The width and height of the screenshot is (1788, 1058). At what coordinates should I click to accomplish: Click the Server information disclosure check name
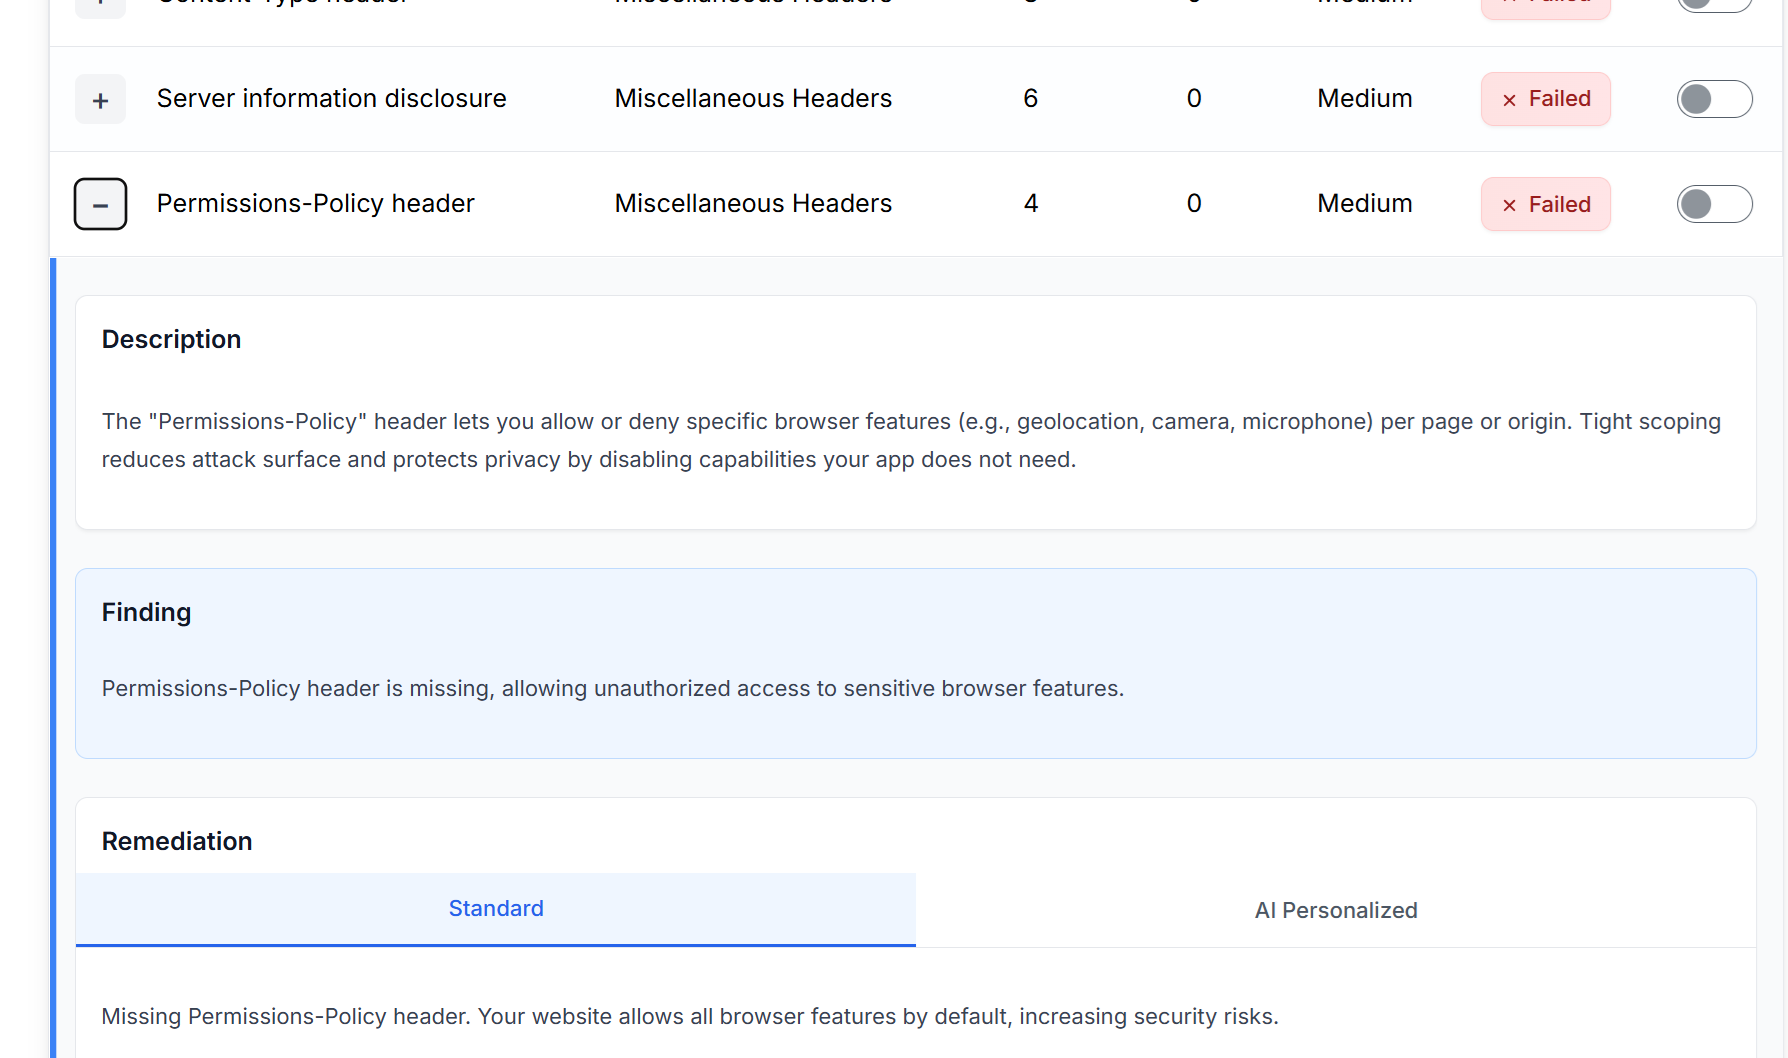331,99
